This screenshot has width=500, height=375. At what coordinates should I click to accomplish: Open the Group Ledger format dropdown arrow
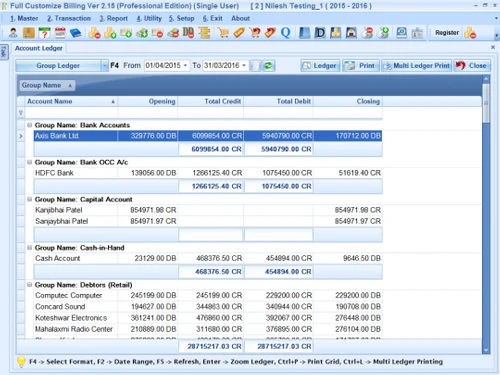[x=105, y=66]
